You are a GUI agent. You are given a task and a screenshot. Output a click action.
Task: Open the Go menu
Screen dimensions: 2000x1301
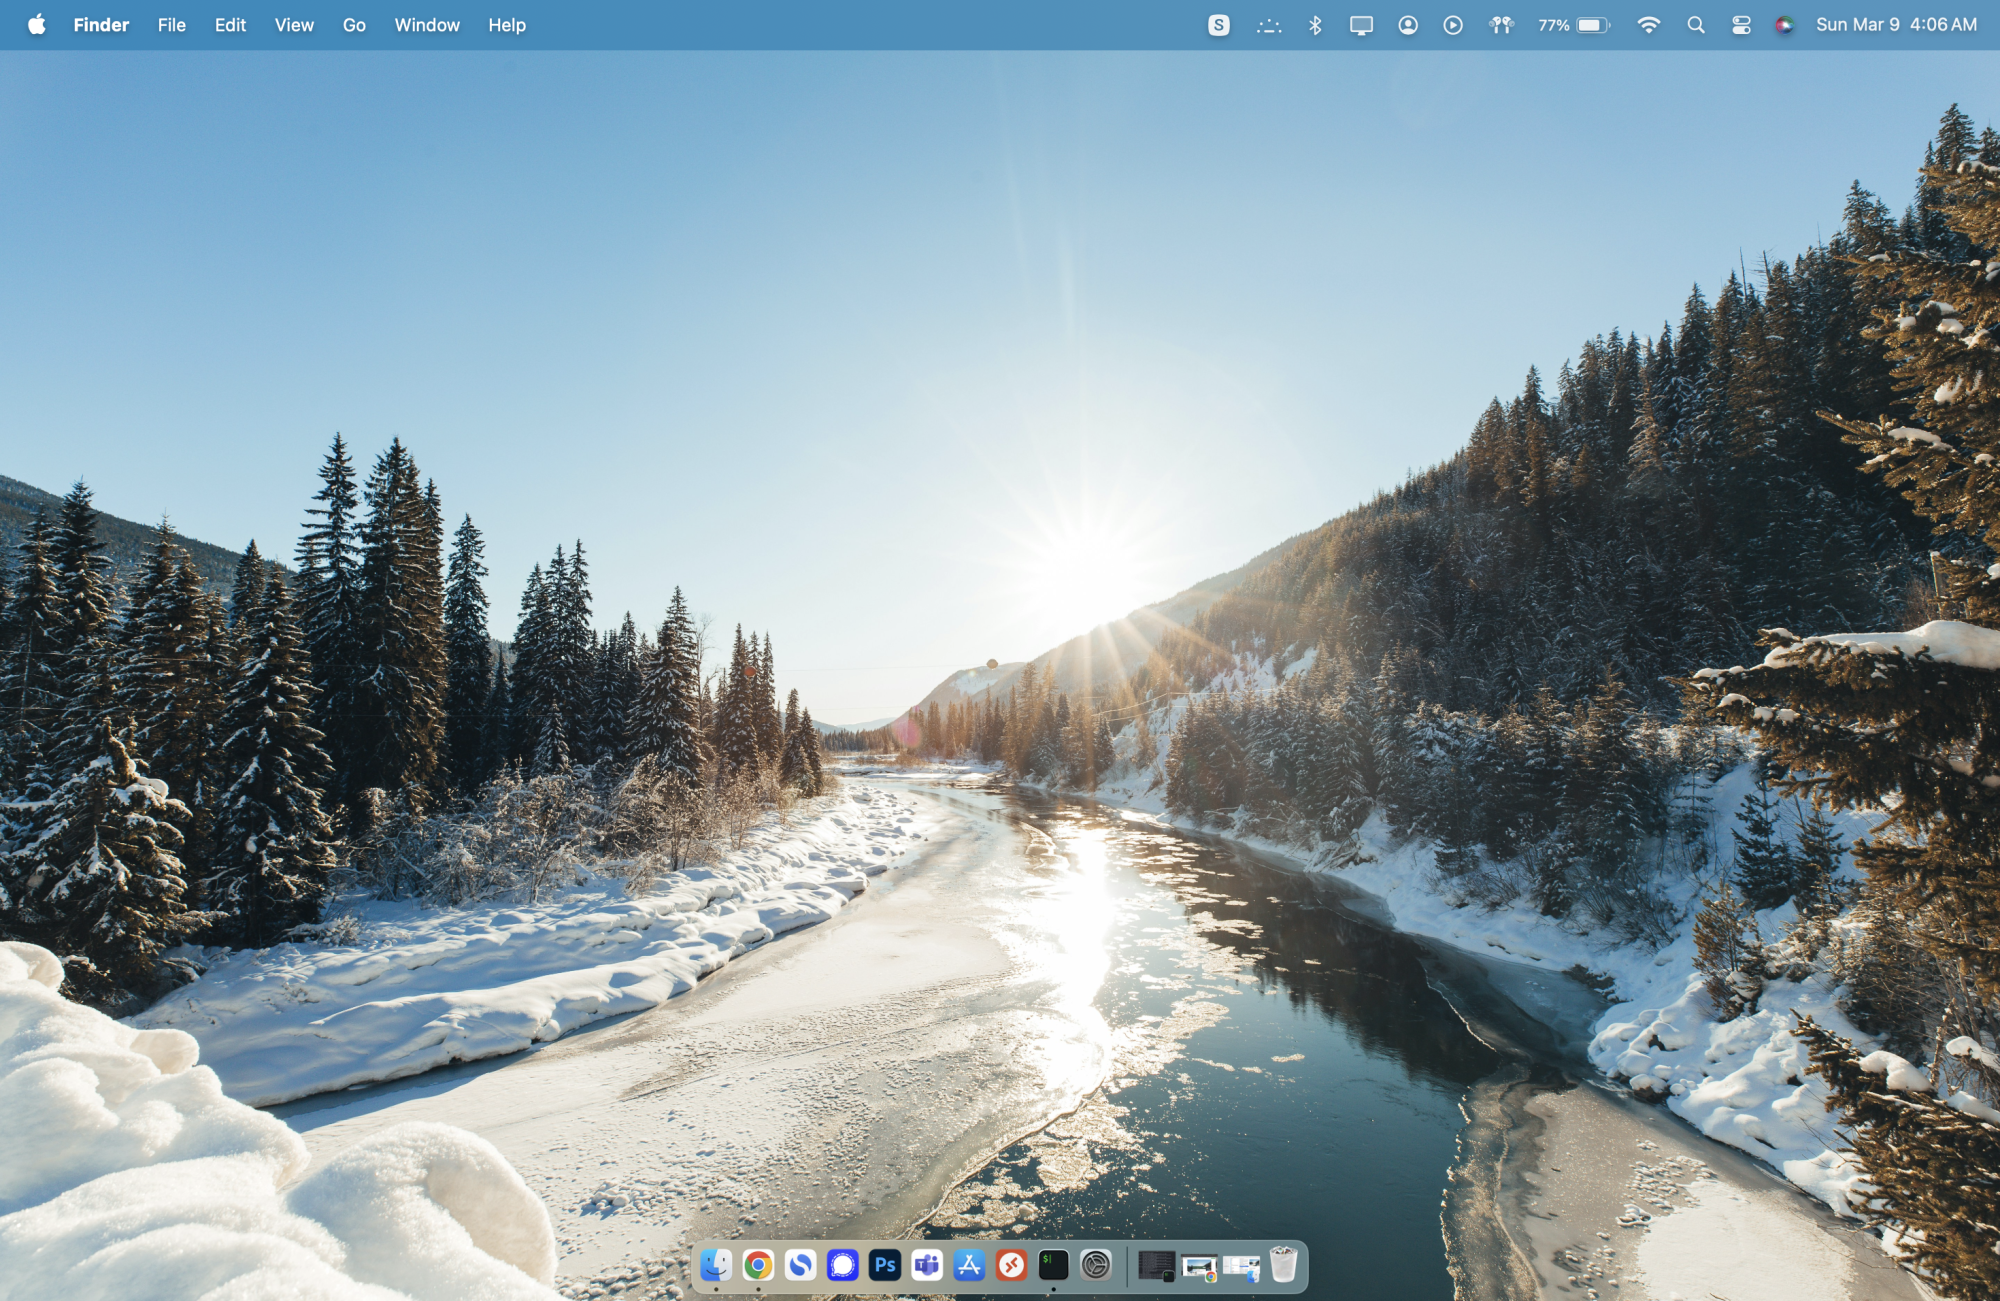354,25
